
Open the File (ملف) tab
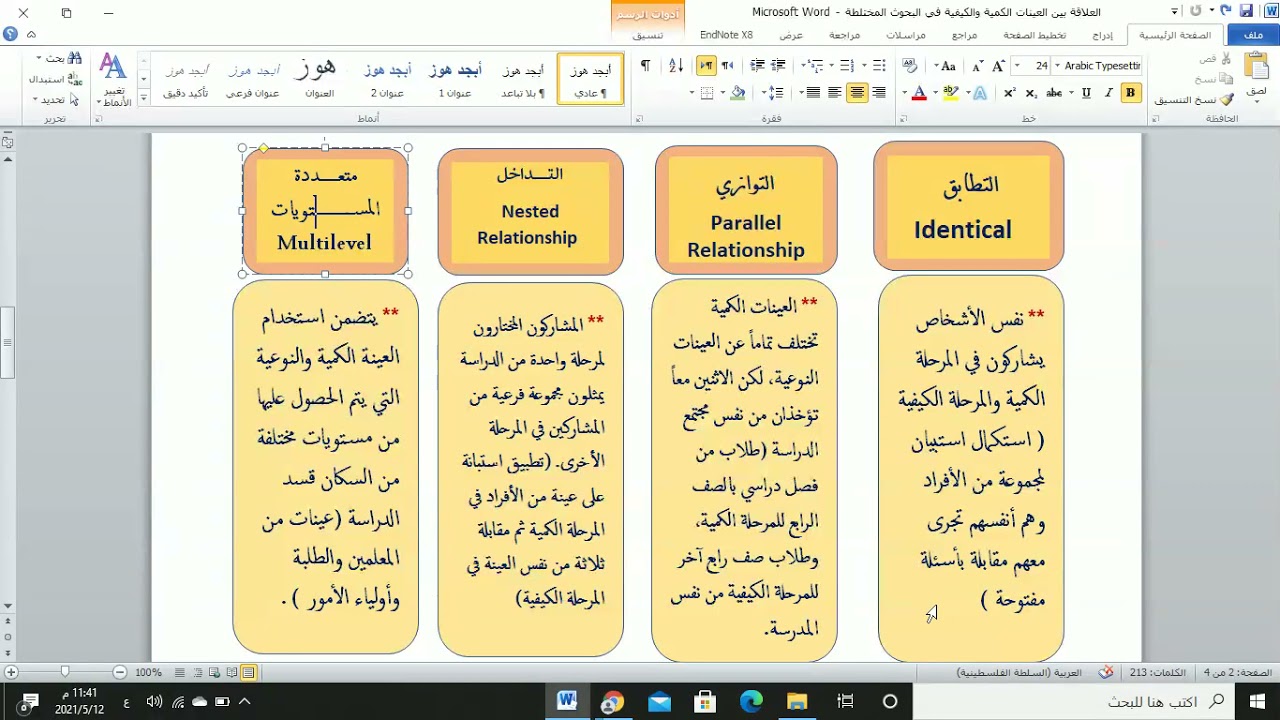(1253, 35)
